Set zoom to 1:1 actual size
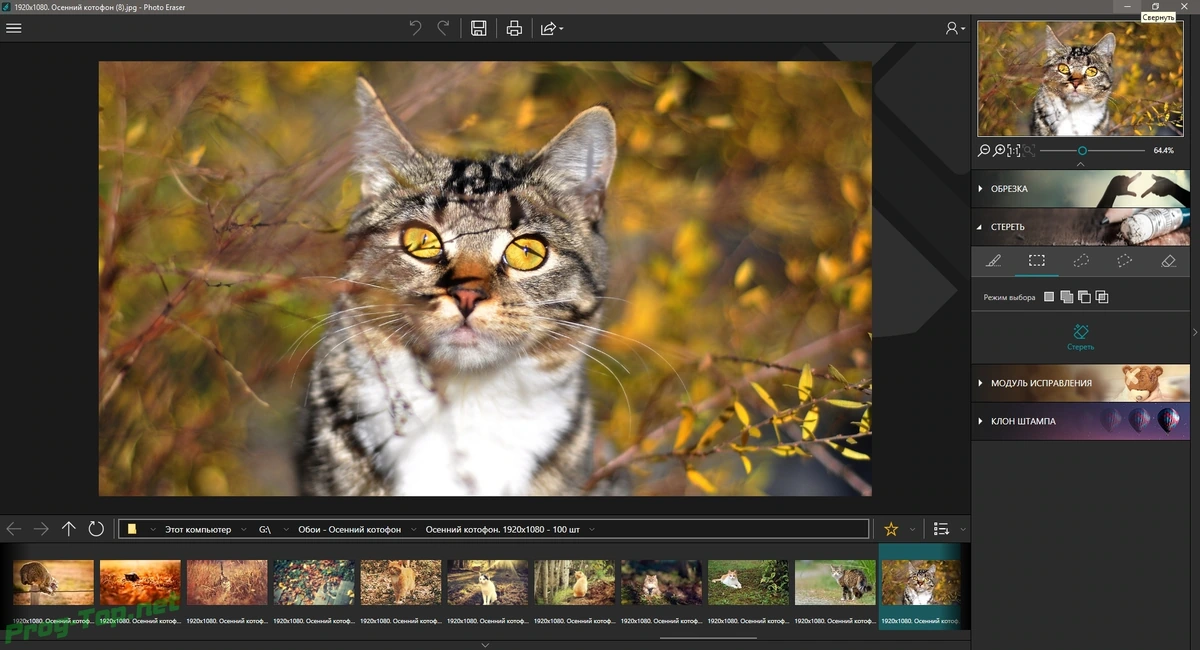Viewport: 1200px width, 650px height. pyautogui.click(x=1014, y=150)
